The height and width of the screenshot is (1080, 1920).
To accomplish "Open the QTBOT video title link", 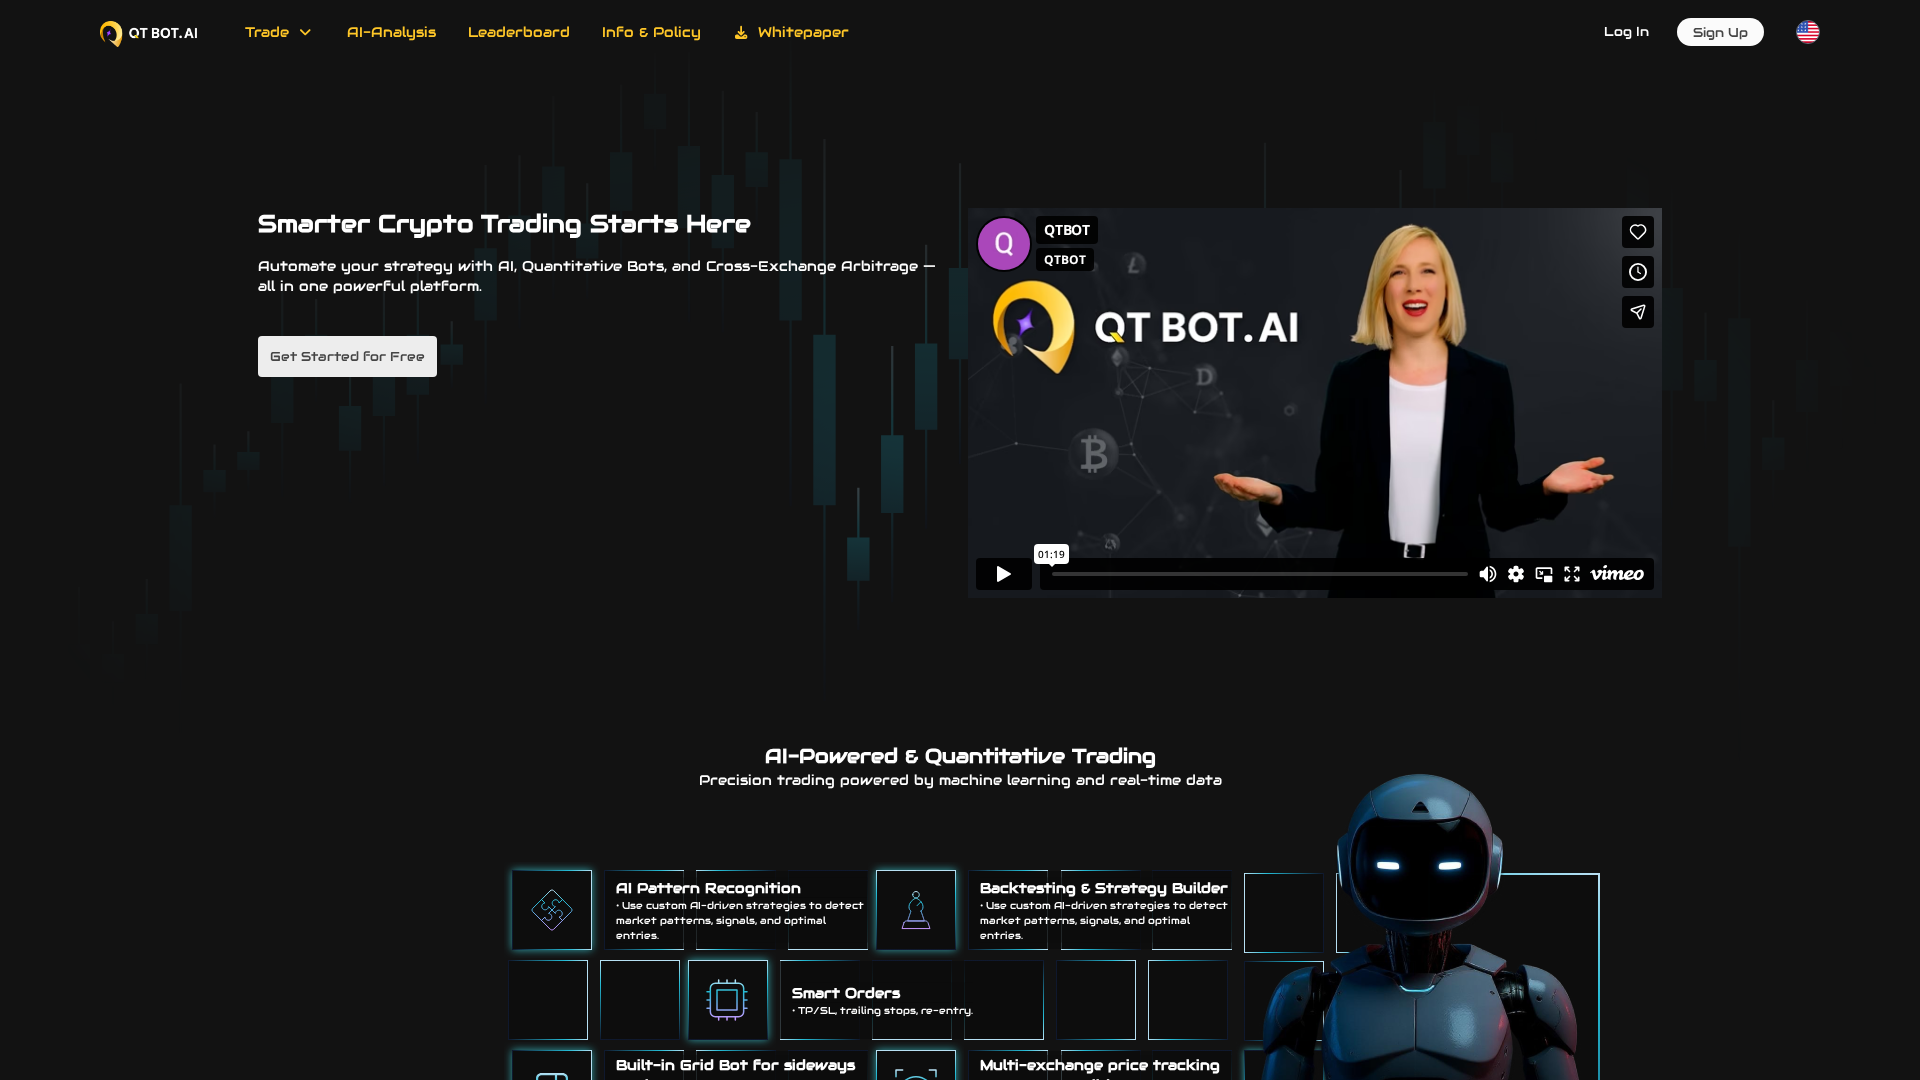I will pos(1066,230).
